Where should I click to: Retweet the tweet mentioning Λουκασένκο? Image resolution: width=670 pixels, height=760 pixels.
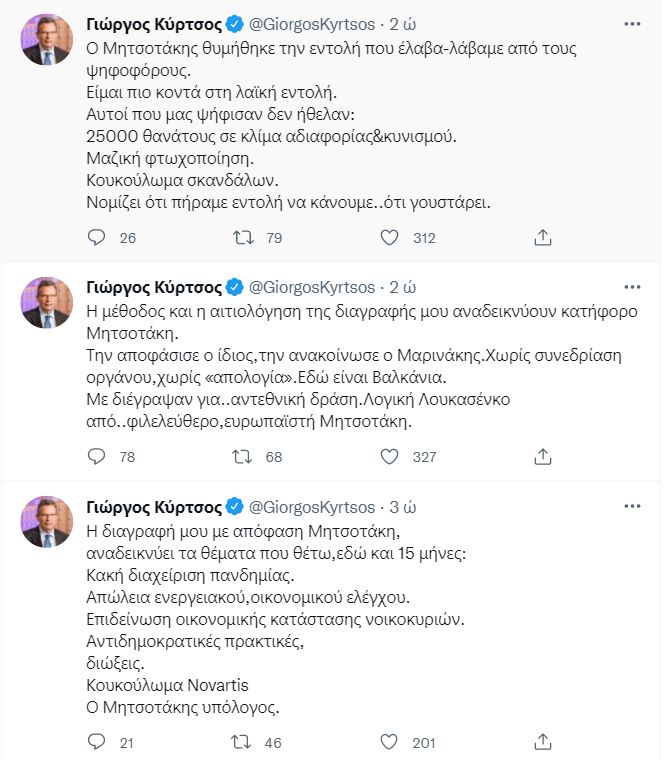point(241,457)
